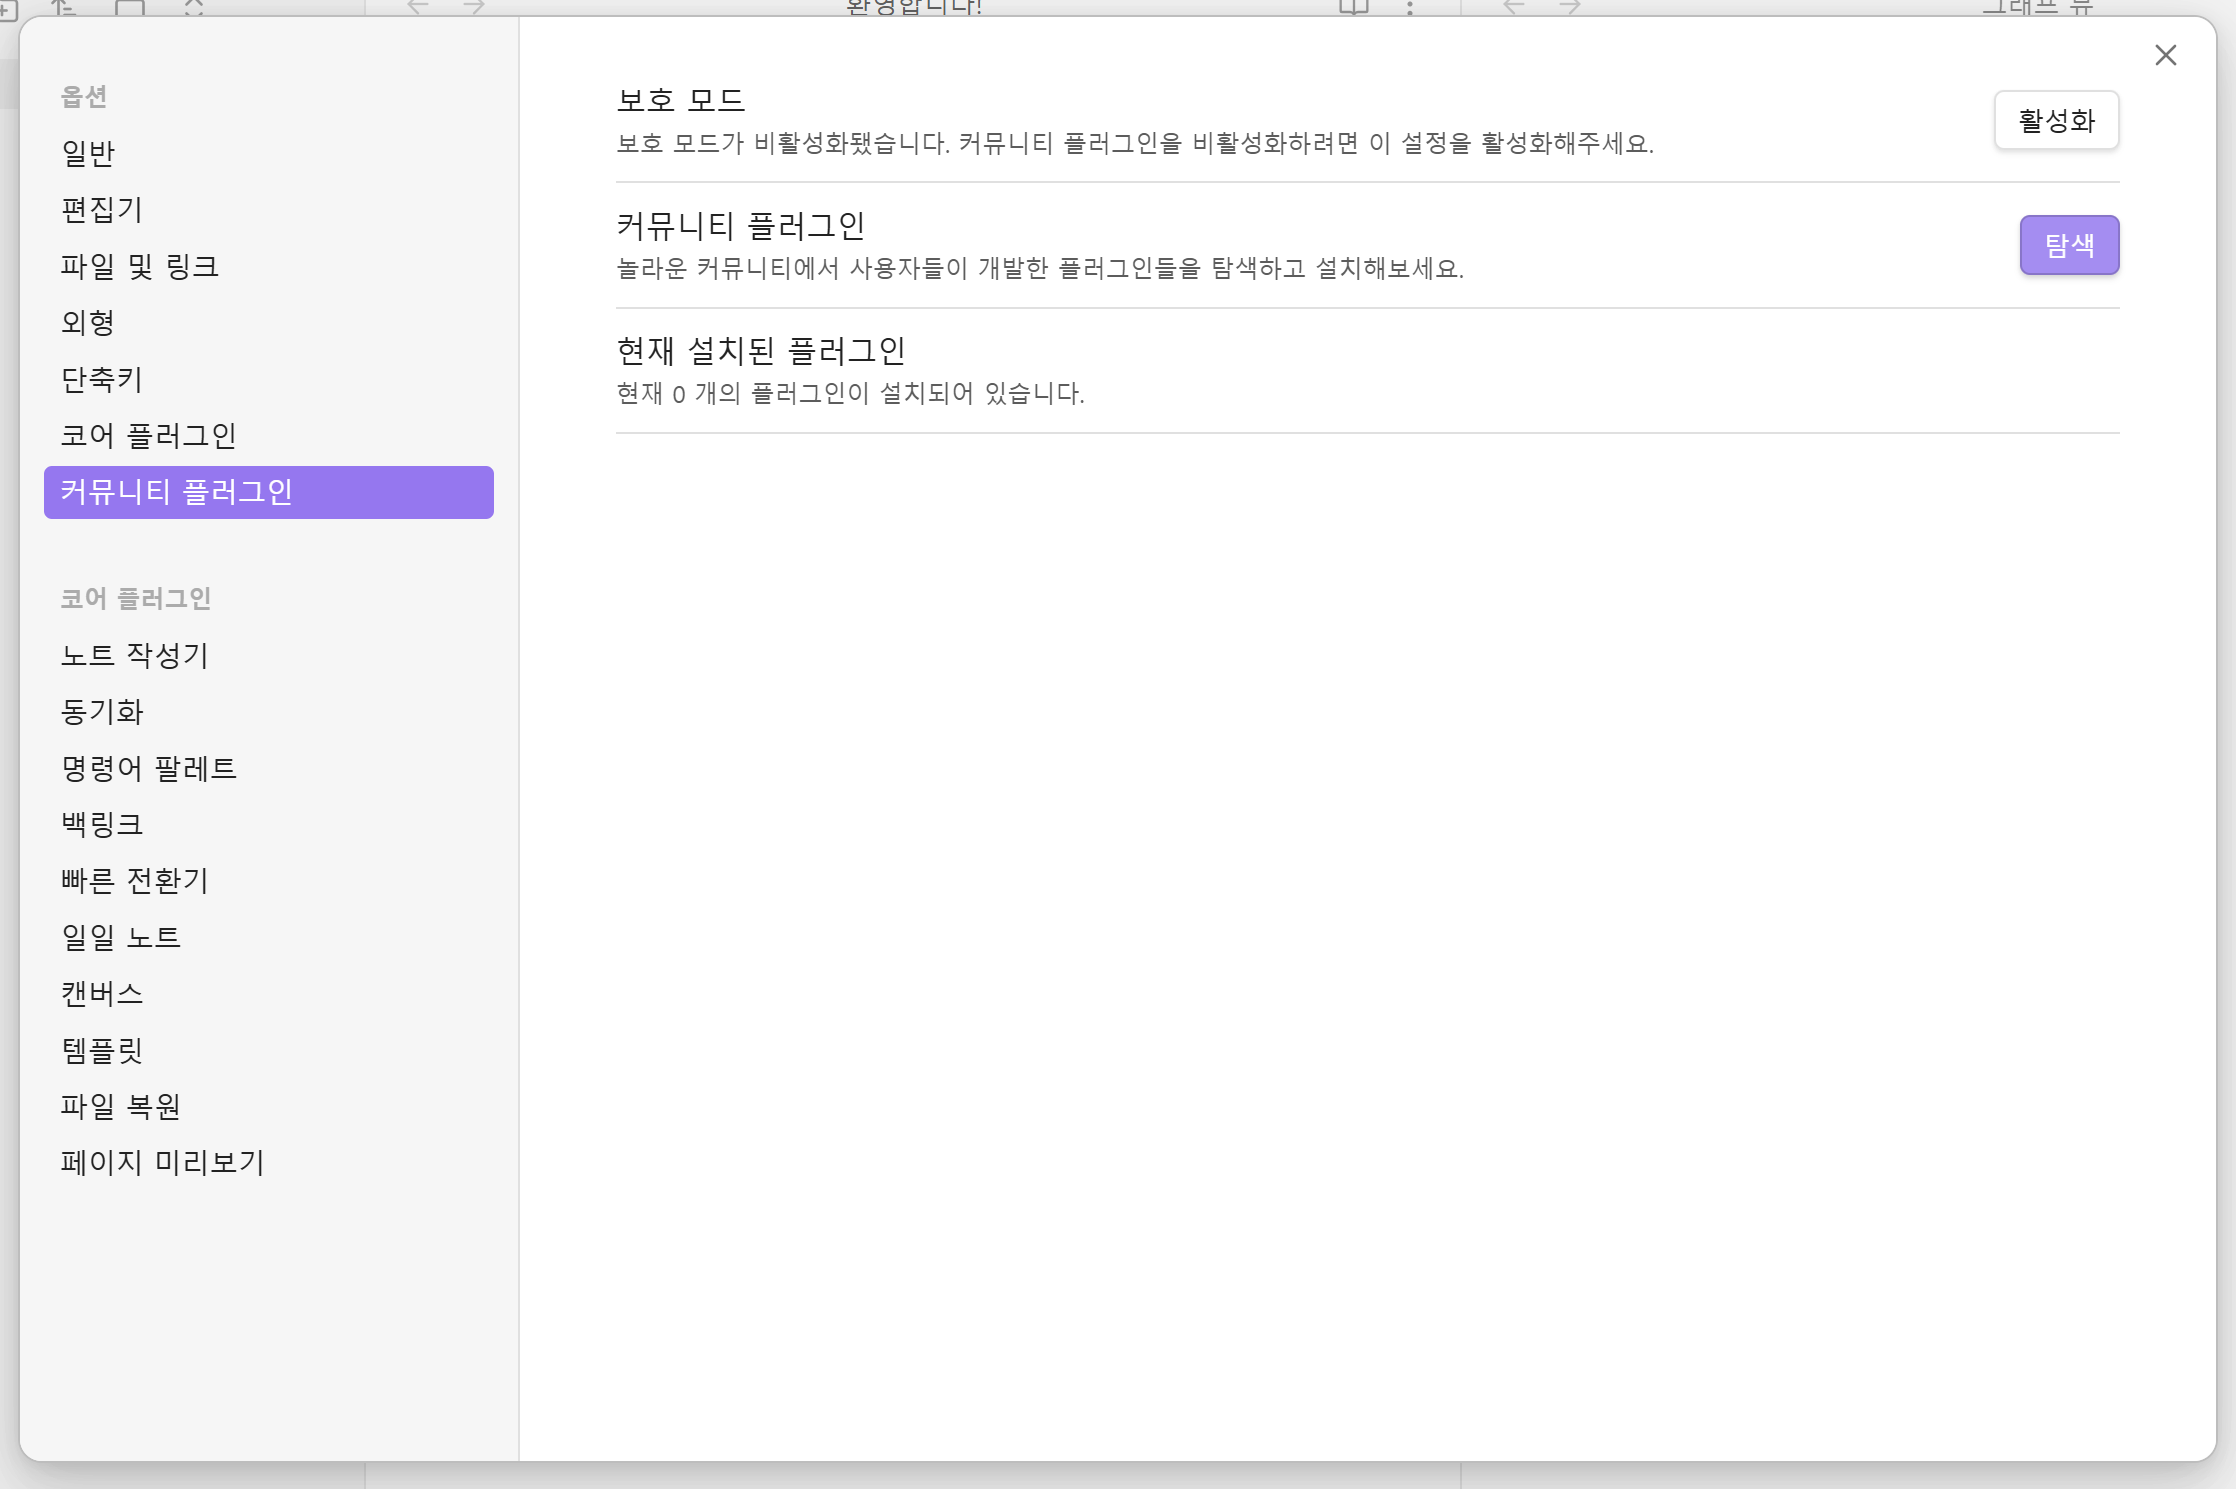Open 노트 작성기 plugin settings
This screenshot has height=1489, width=2236.
click(134, 655)
